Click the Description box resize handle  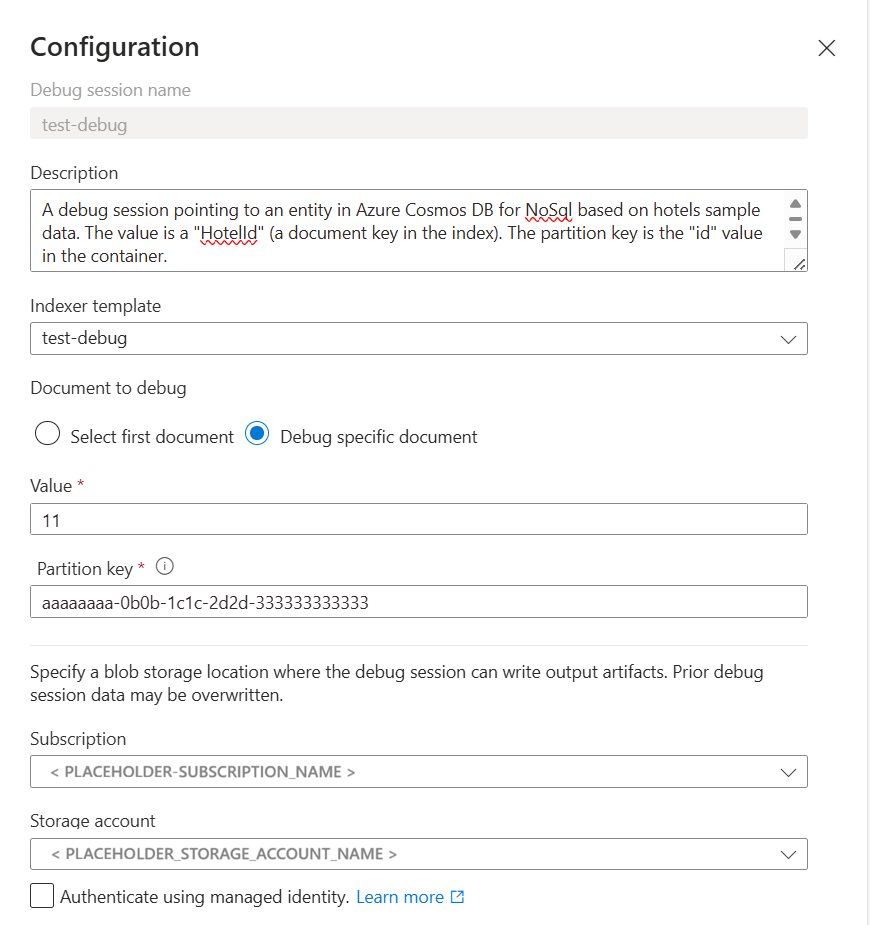(x=796, y=262)
